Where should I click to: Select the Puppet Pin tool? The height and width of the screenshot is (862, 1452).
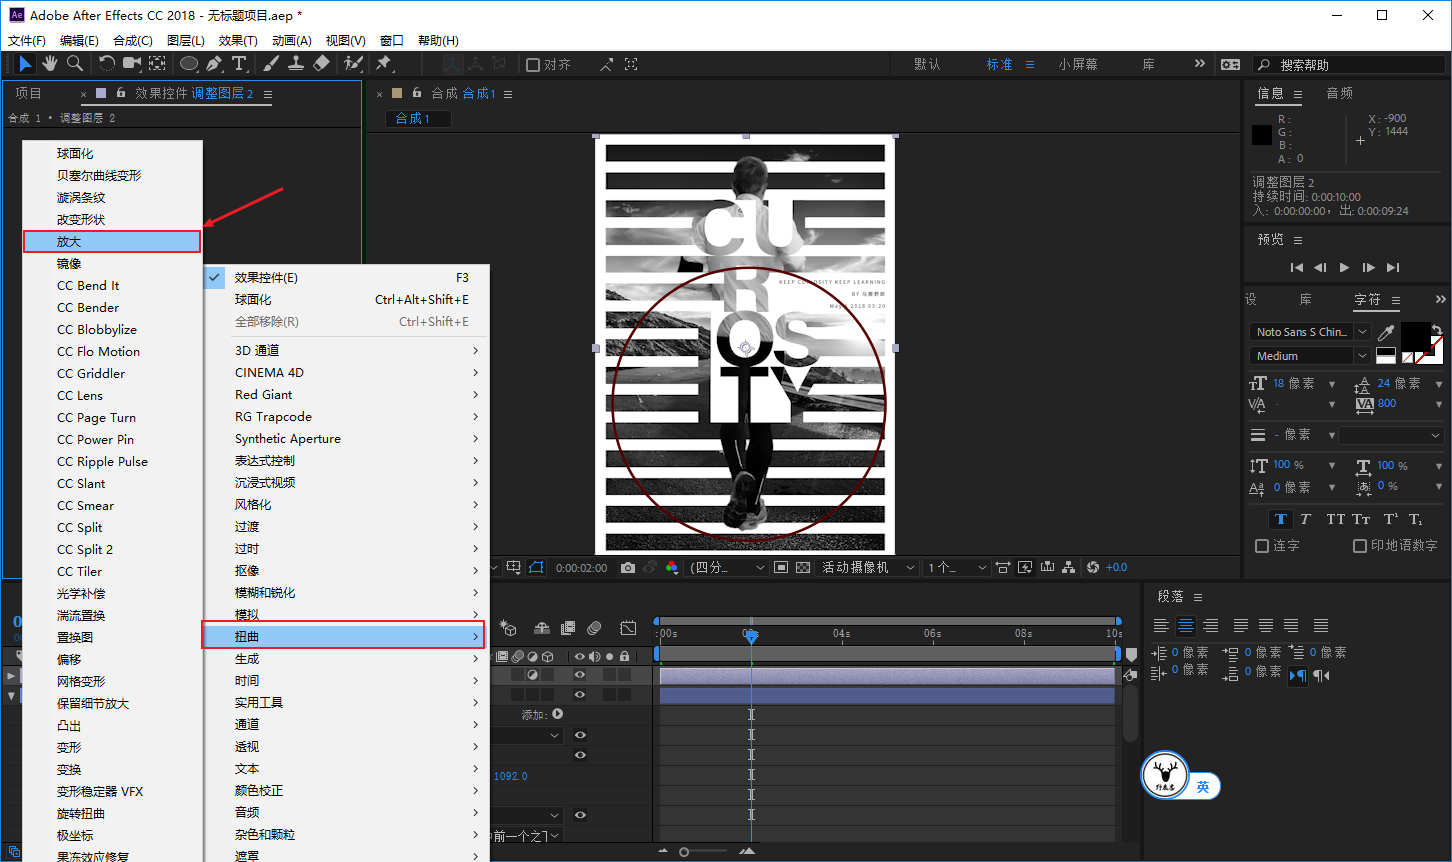pyautogui.click(x=383, y=64)
